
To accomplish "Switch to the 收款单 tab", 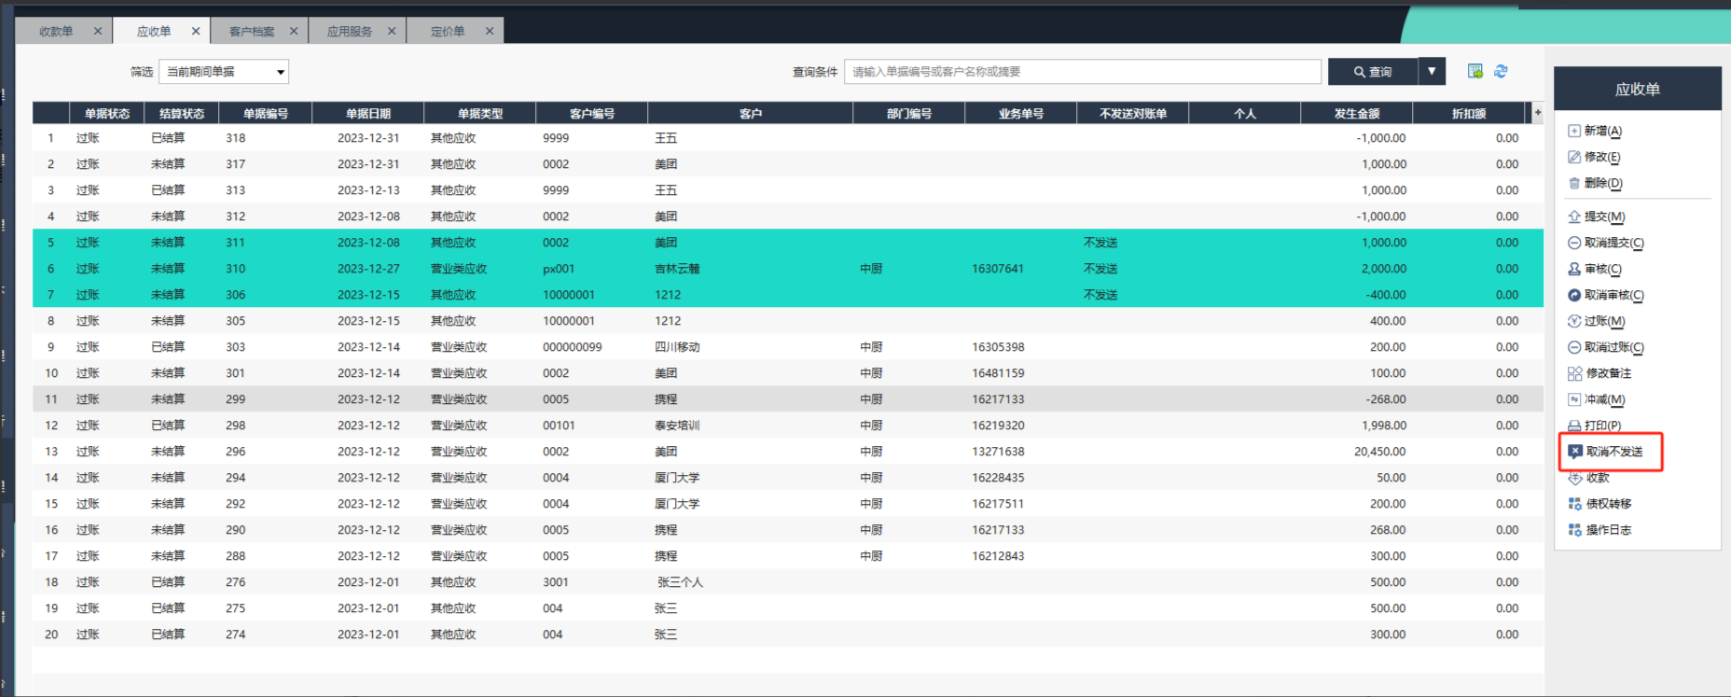I will 56,31.
